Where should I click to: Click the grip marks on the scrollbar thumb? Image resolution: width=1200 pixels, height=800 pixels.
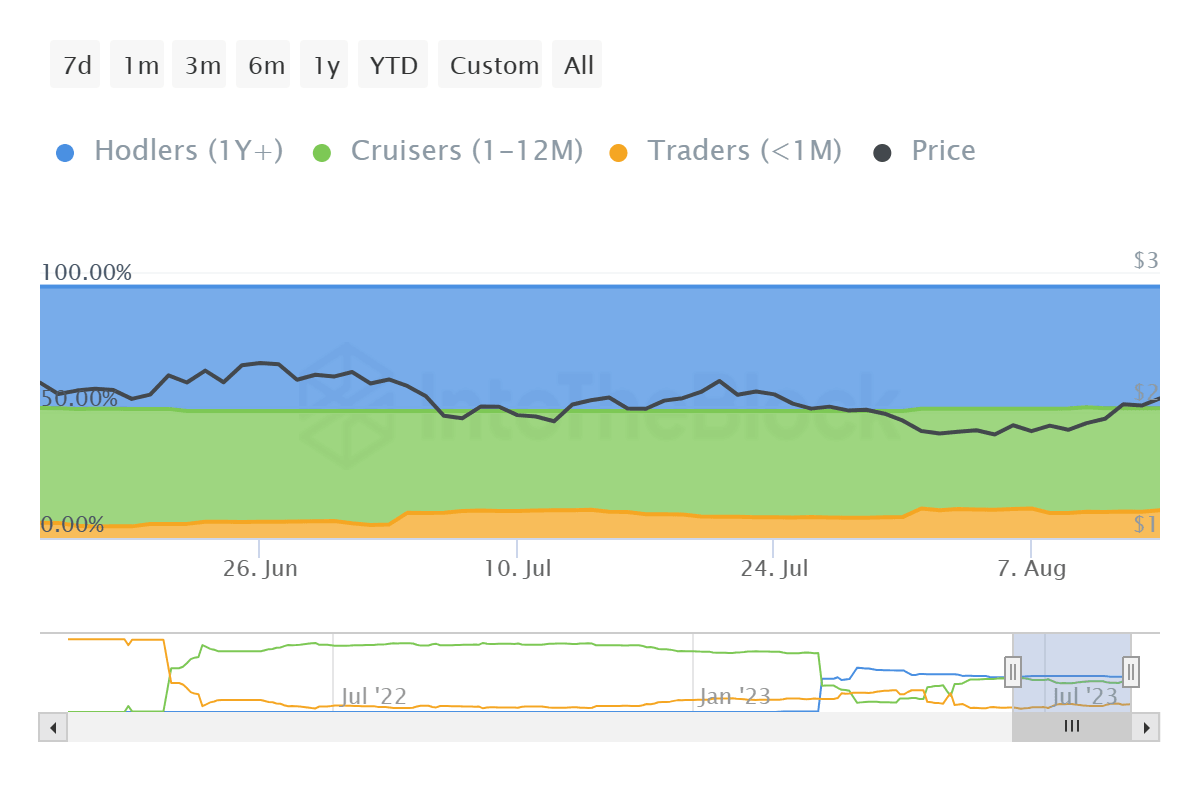1071,727
